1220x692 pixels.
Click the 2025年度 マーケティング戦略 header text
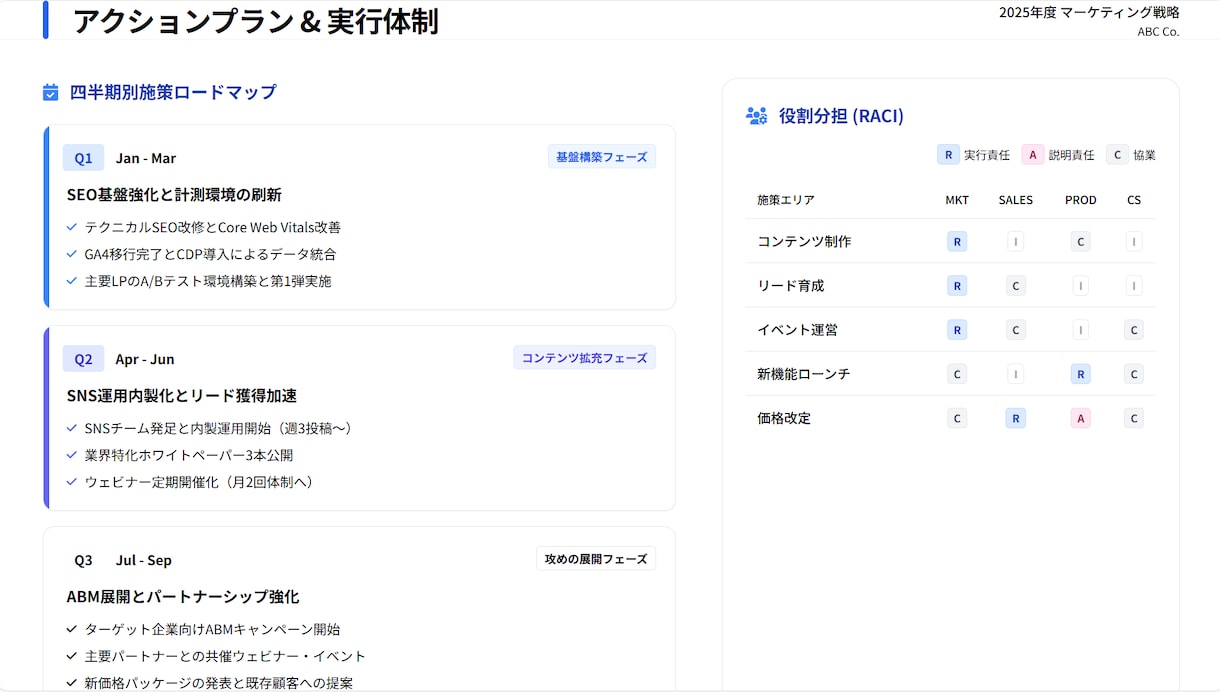coord(1089,12)
